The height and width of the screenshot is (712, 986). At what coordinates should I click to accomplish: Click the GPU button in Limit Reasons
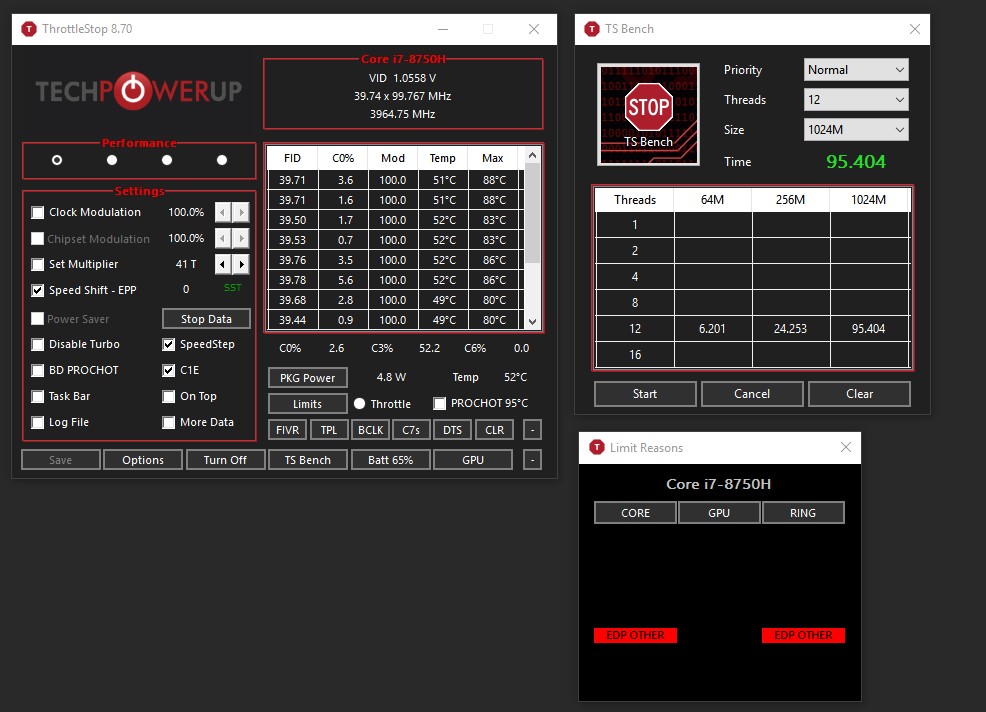(719, 513)
